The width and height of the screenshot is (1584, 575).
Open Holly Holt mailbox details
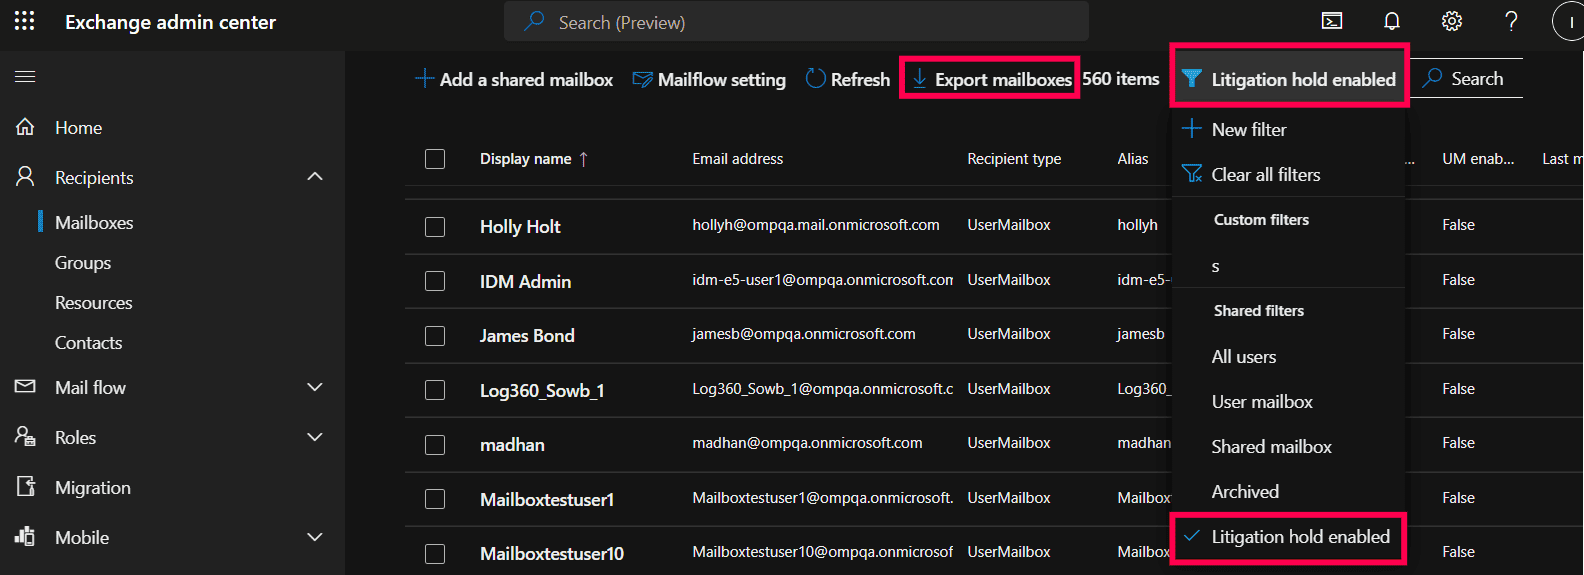(x=520, y=227)
